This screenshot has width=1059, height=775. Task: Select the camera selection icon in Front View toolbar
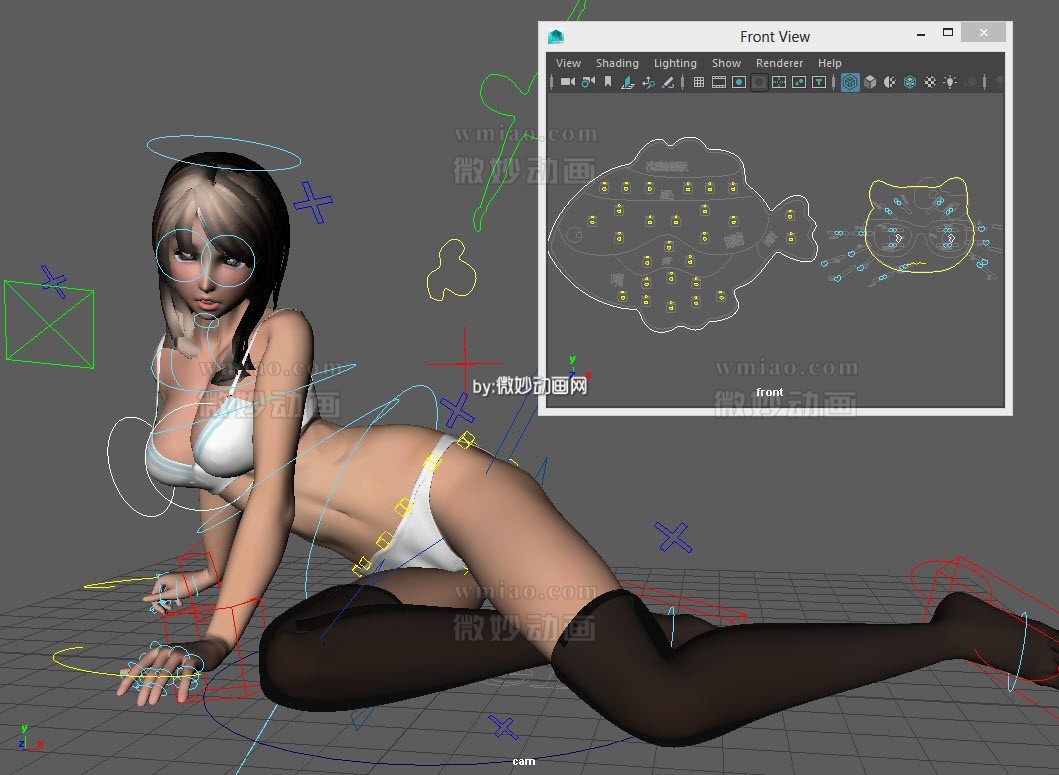tap(568, 82)
